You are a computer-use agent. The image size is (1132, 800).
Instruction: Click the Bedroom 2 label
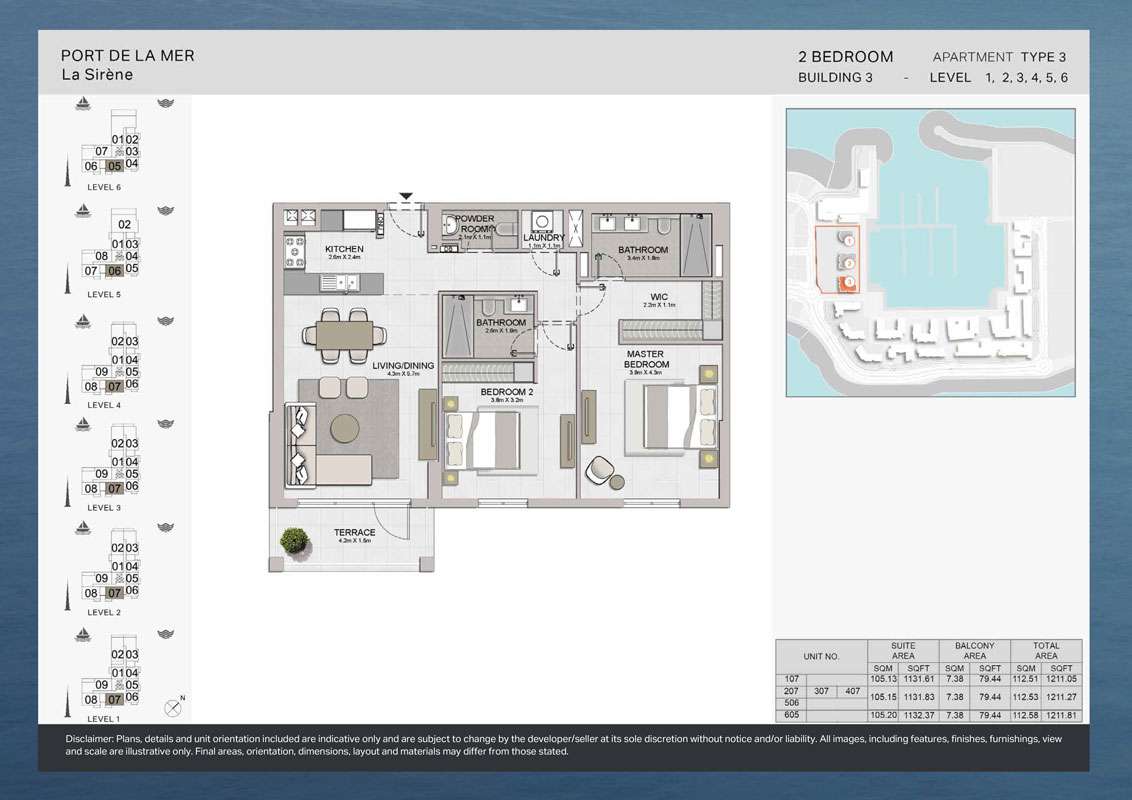pyautogui.click(x=507, y=393)
